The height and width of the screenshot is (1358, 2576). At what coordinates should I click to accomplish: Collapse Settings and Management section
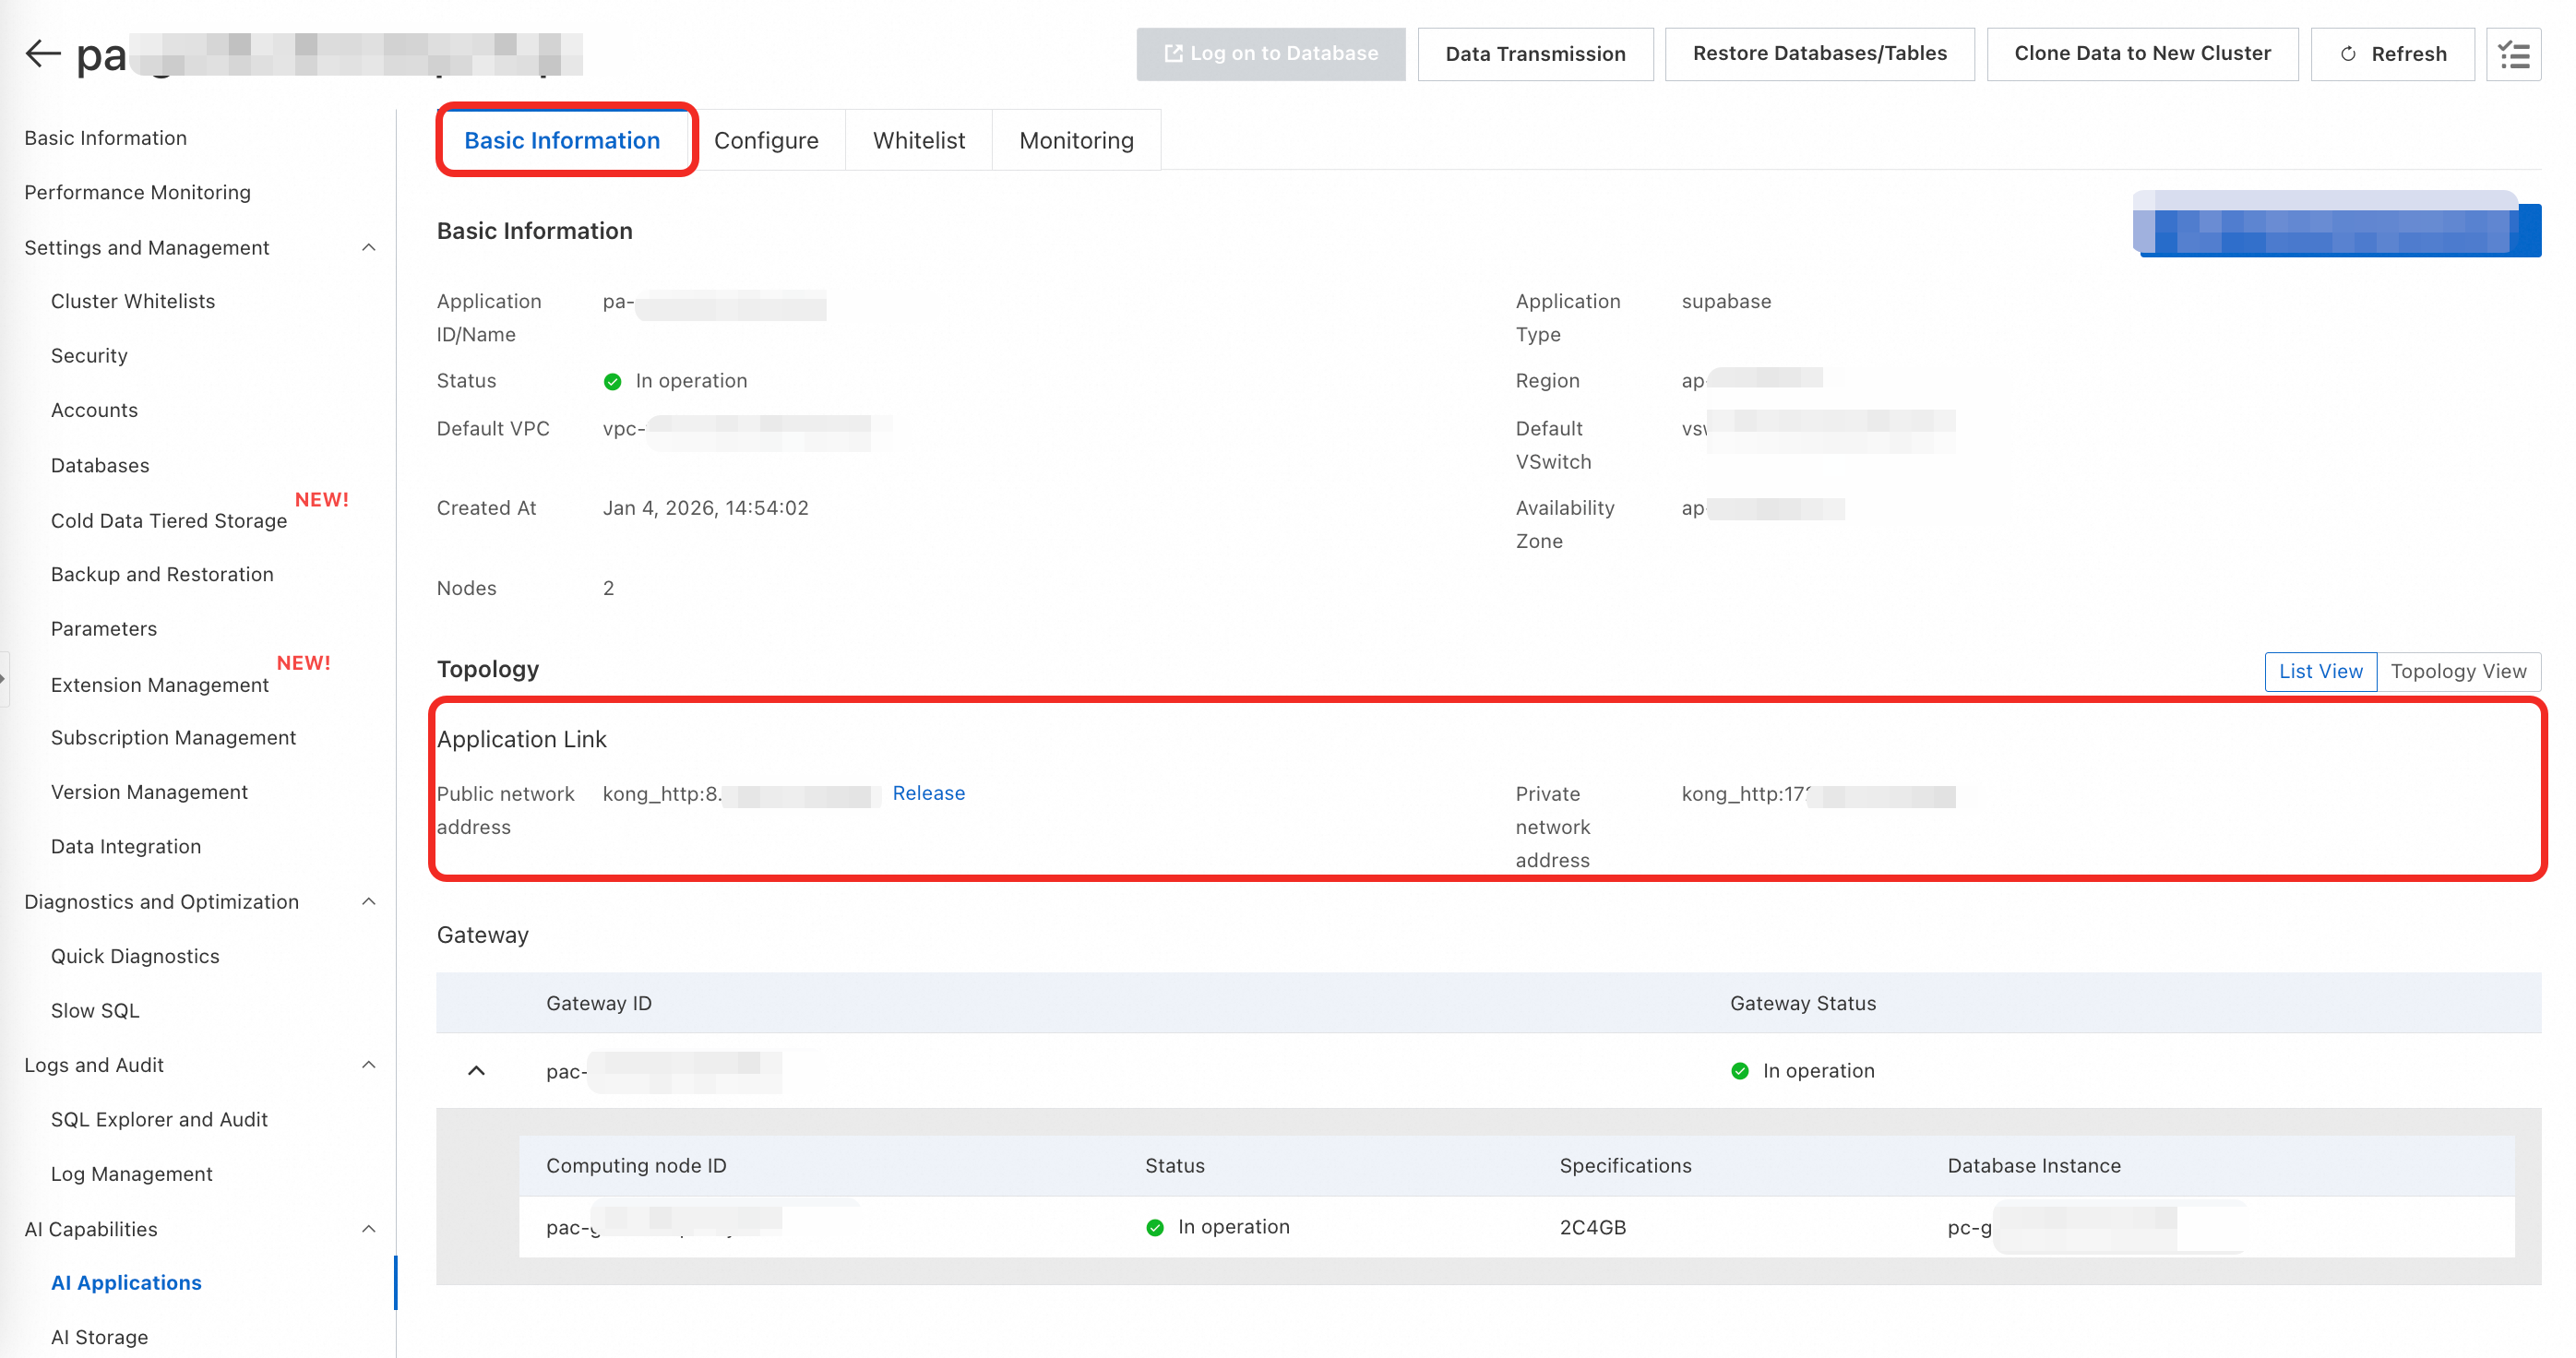tap(368, 247)
